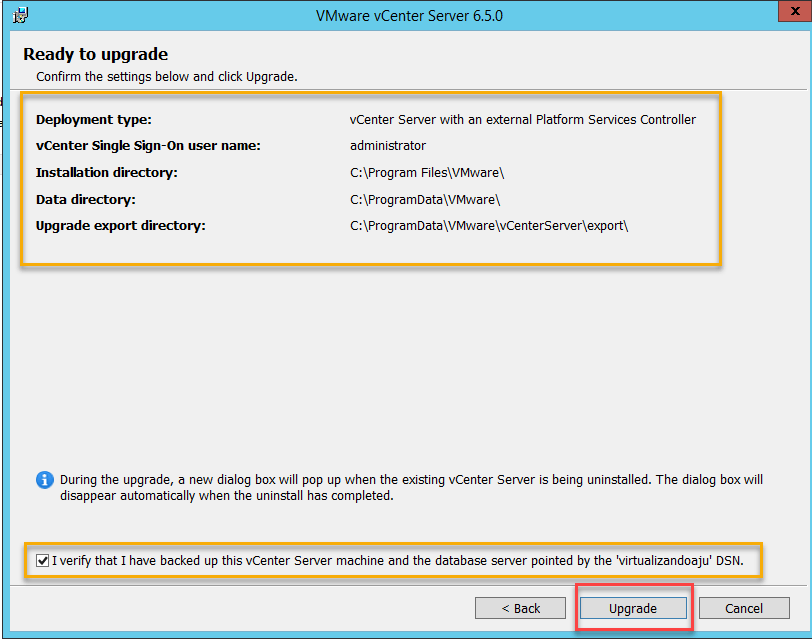Click the administrator user name value
The height and width of the screenshot is (639, 812).
(x=388, y=146)
